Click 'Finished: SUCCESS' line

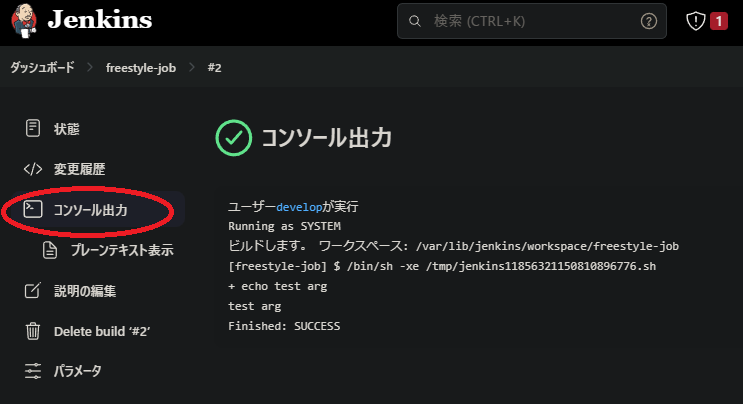point(284,326)
